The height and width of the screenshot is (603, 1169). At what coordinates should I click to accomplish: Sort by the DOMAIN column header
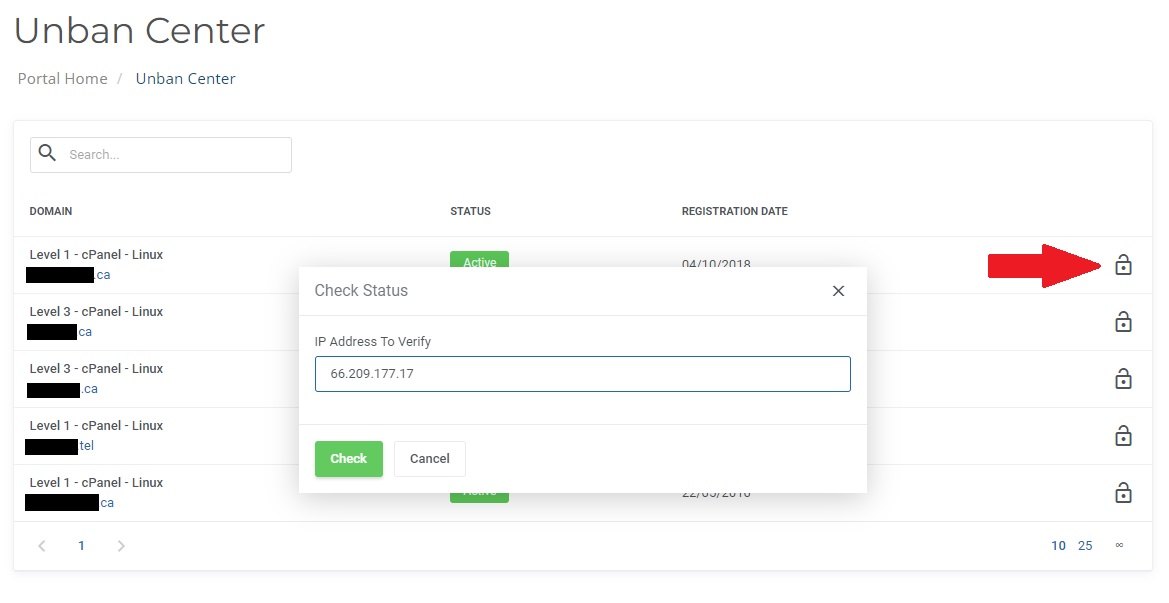click(51, 211)
